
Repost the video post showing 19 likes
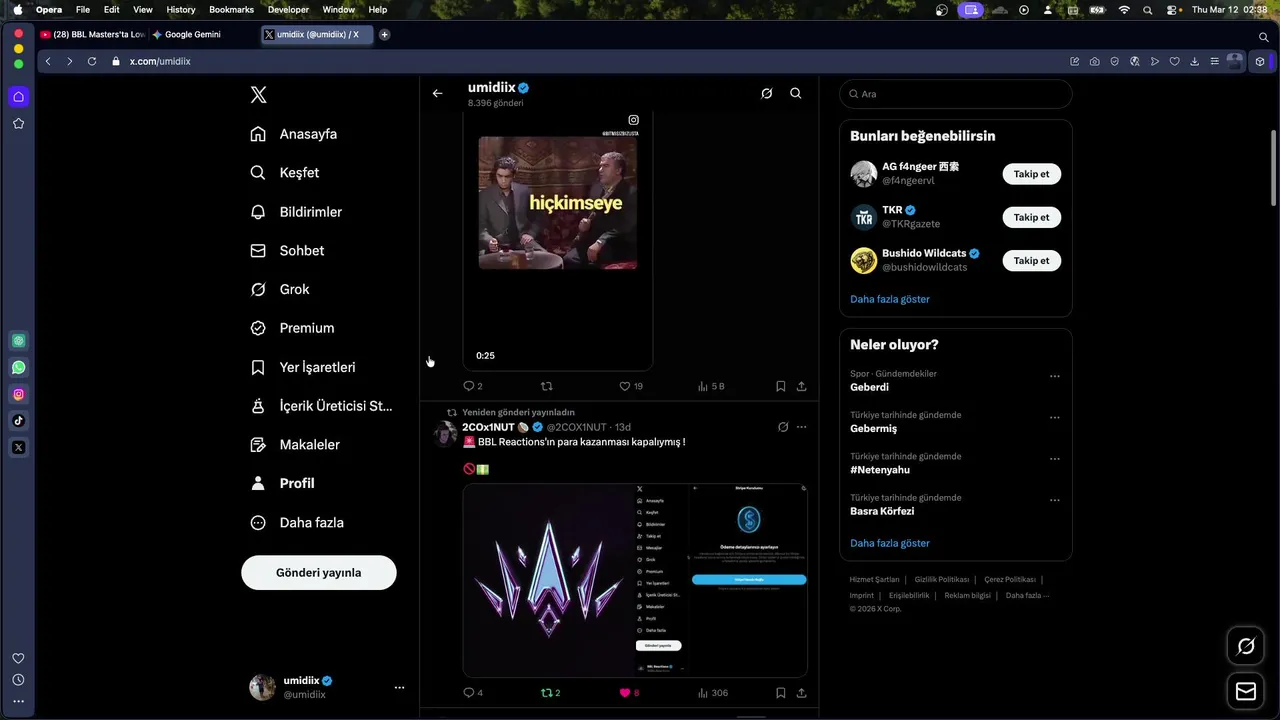click(546, 386)
